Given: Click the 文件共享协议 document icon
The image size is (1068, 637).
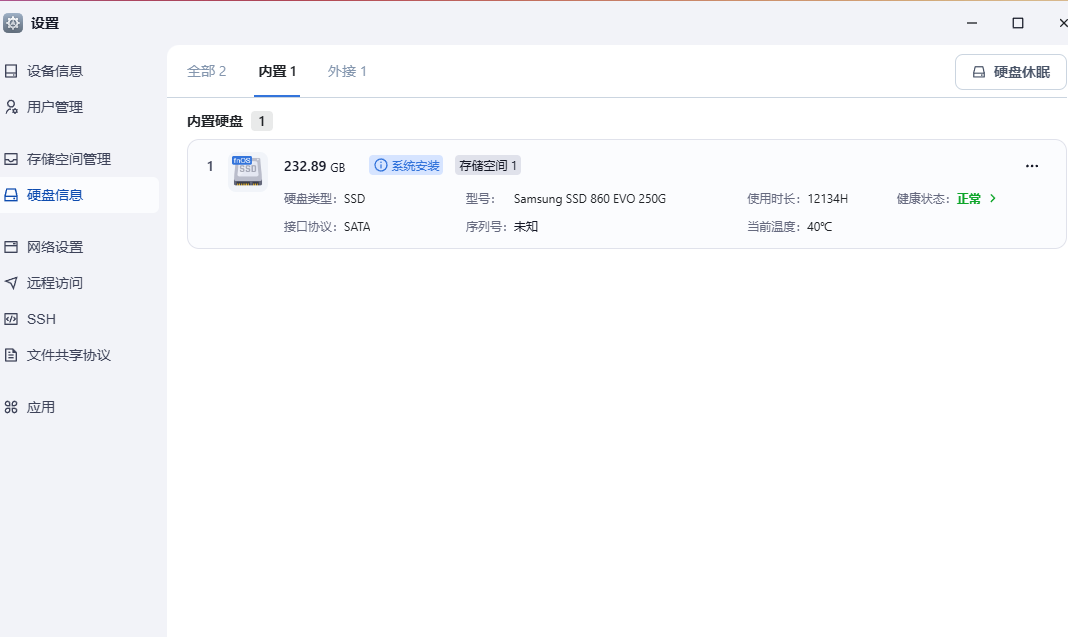Looking at the screenshot, I should pos(11,355).
